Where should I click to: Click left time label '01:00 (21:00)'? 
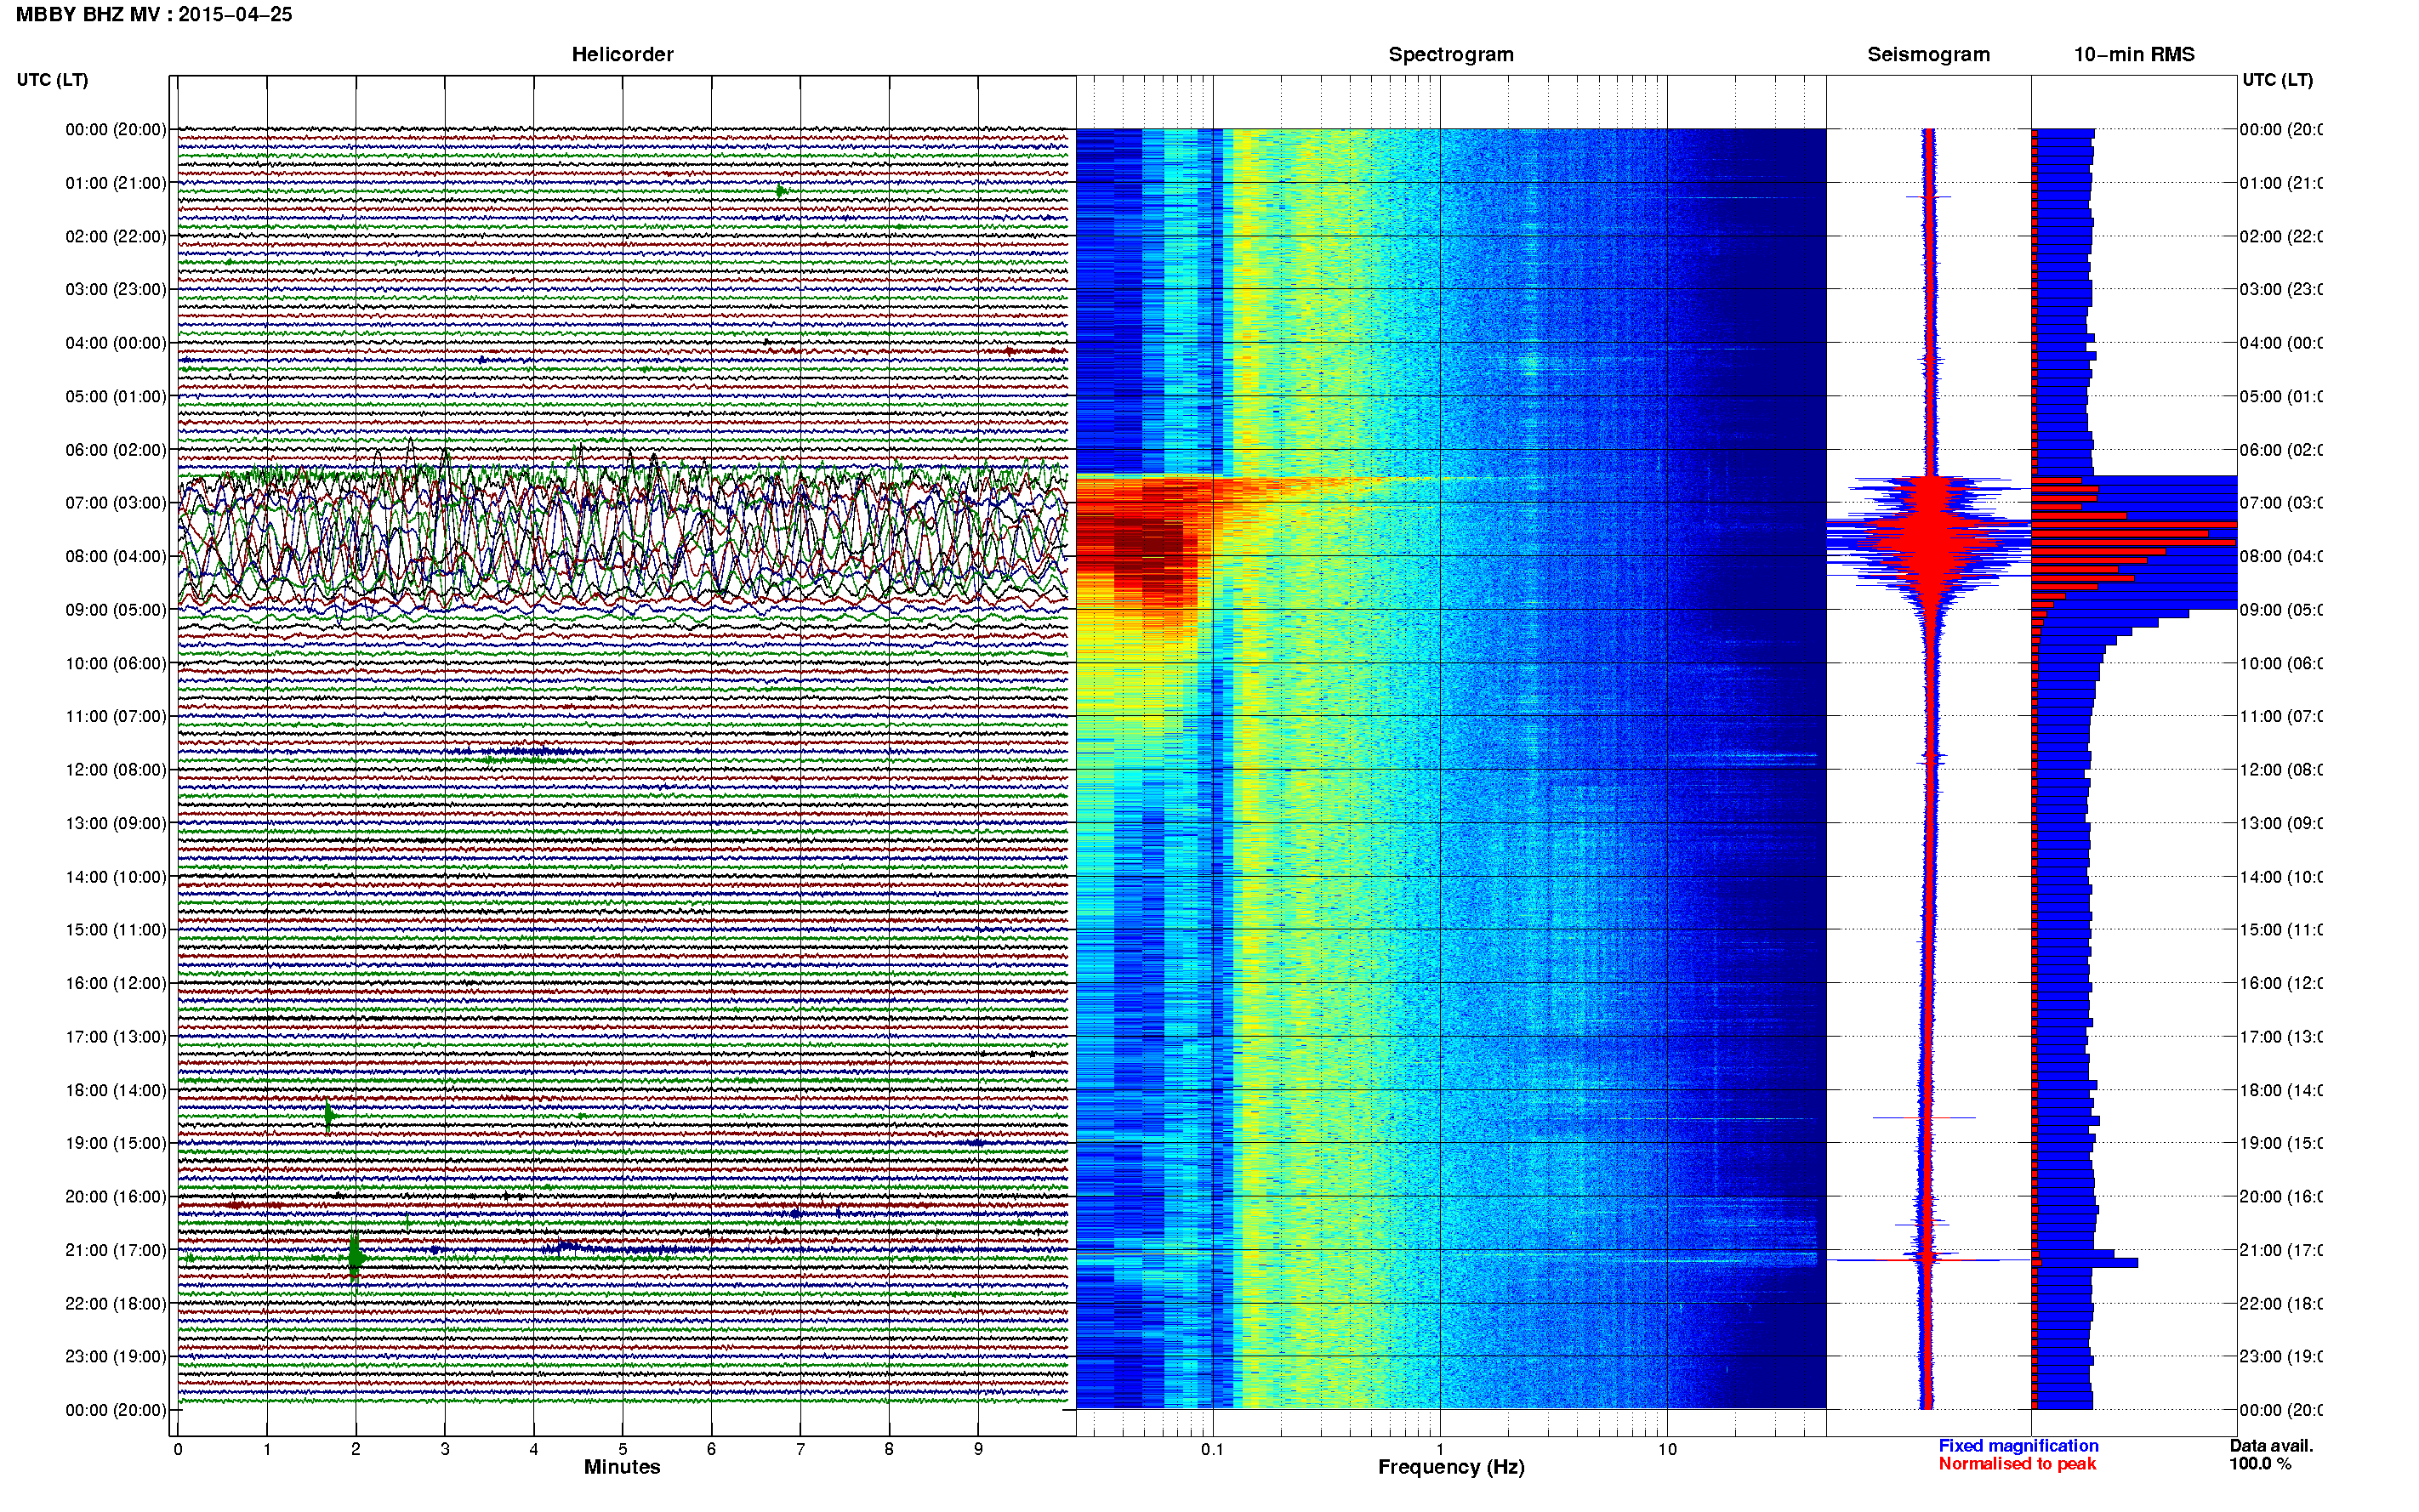(116, 183)
